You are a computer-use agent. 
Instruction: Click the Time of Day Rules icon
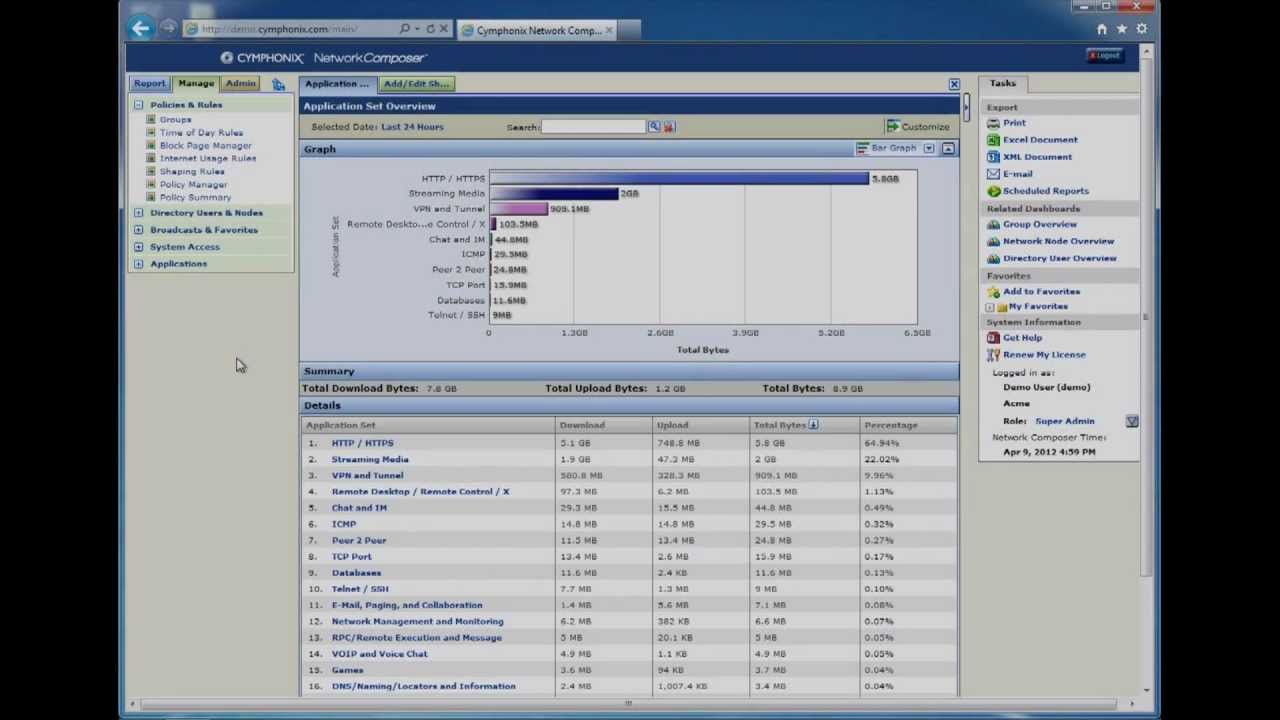(151, 132)
